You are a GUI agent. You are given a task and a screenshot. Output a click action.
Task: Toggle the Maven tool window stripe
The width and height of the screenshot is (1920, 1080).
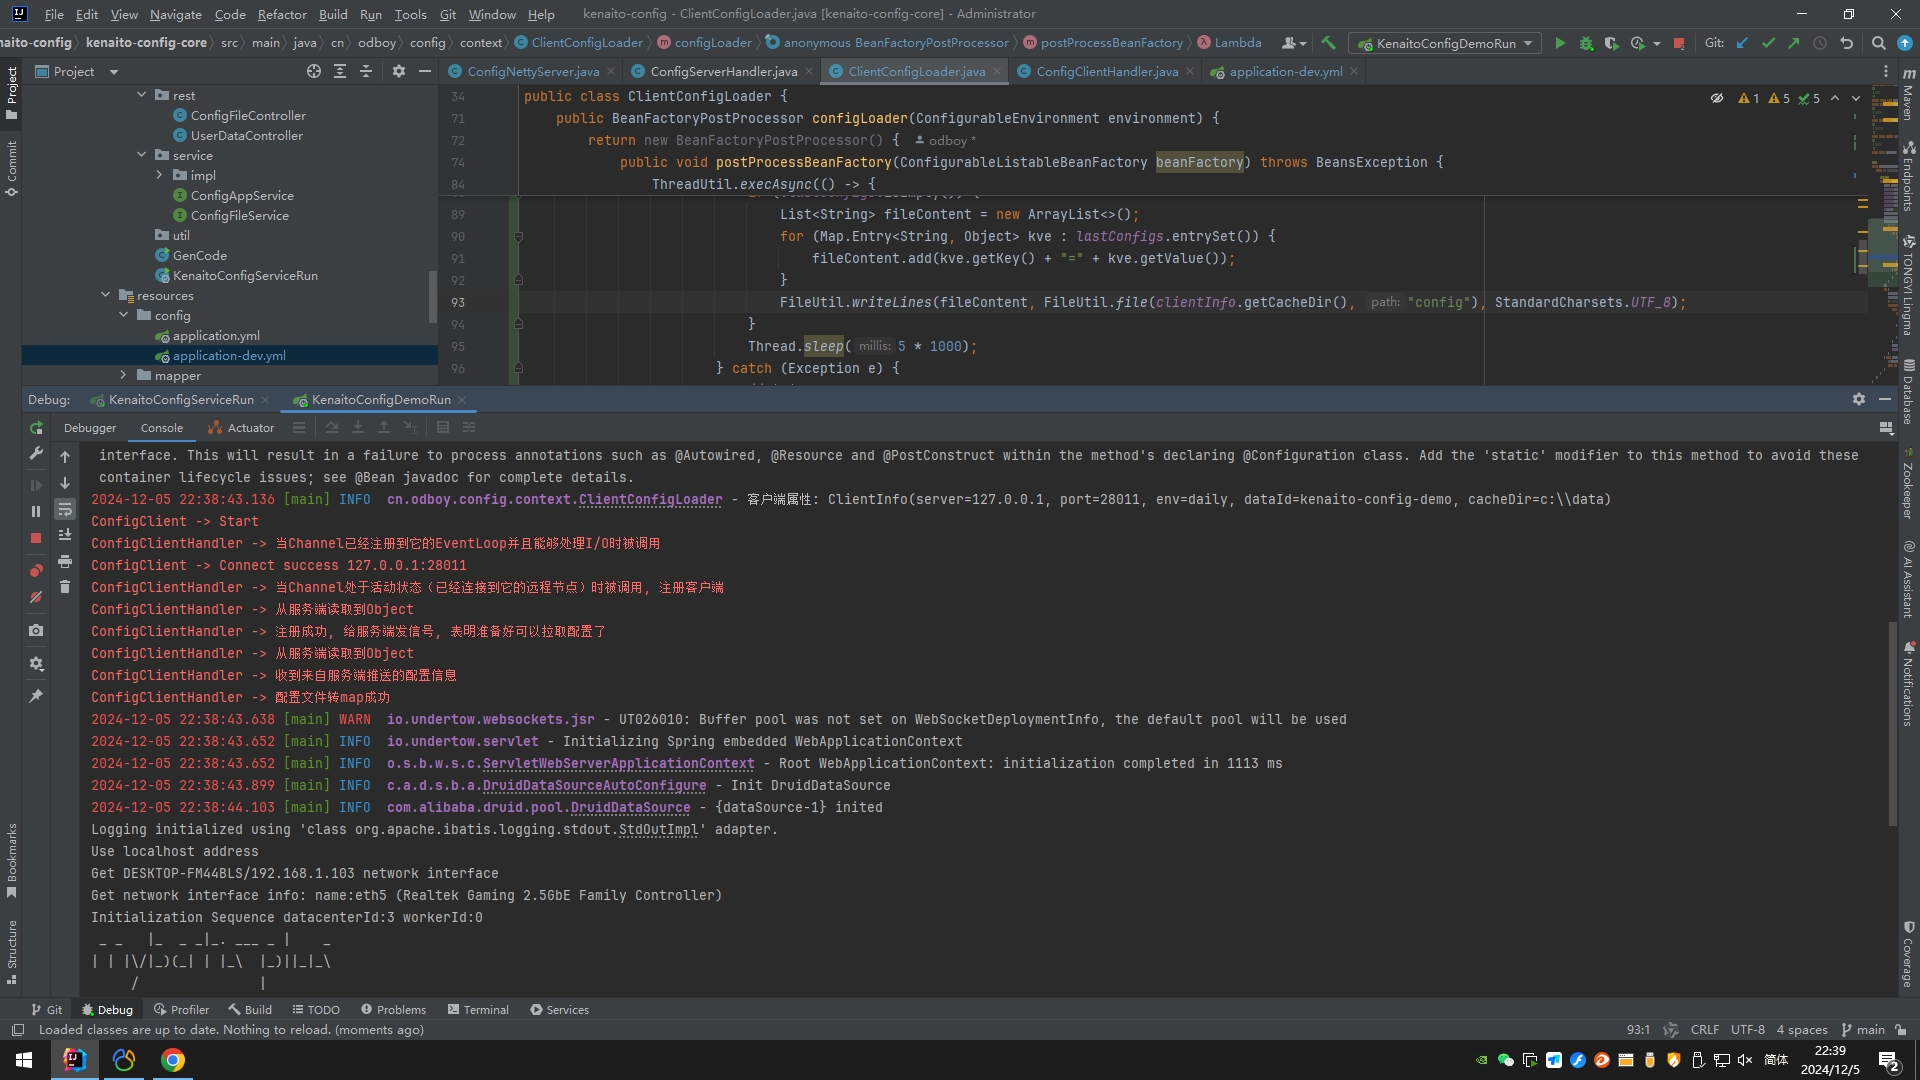(x=1909, y=95)
